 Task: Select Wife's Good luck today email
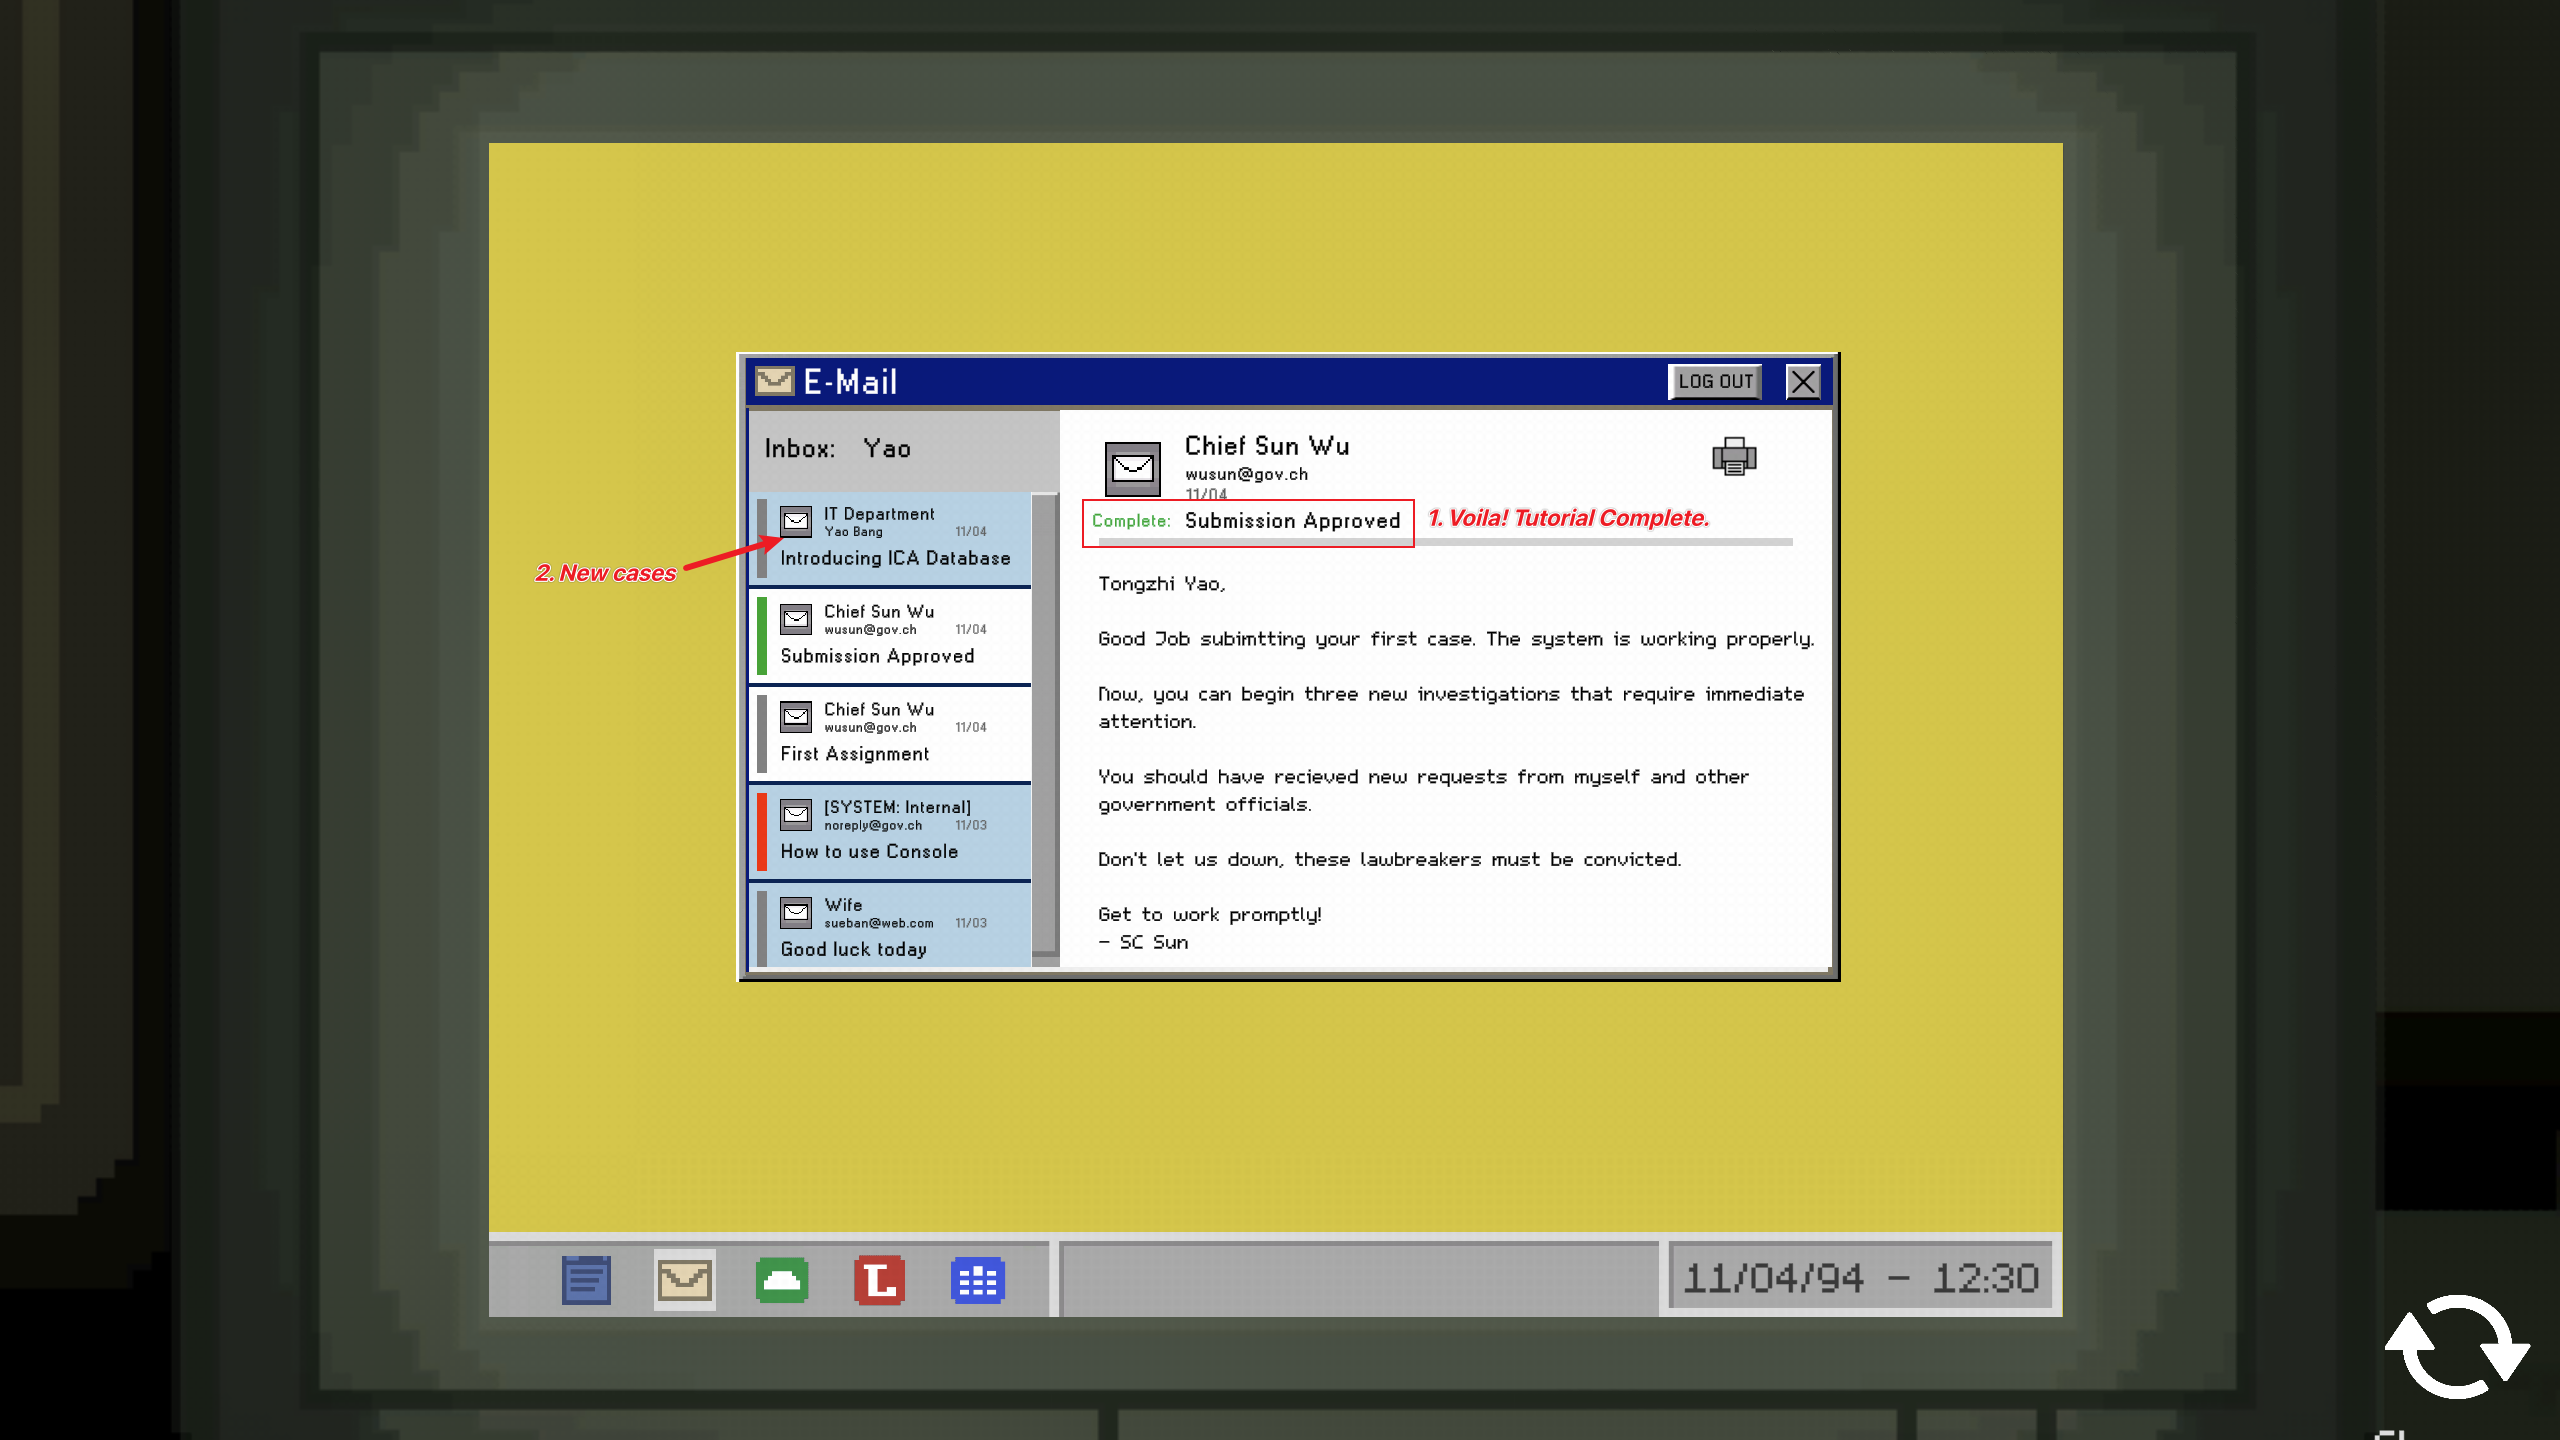pyautogui.click(x=892, y=928)
